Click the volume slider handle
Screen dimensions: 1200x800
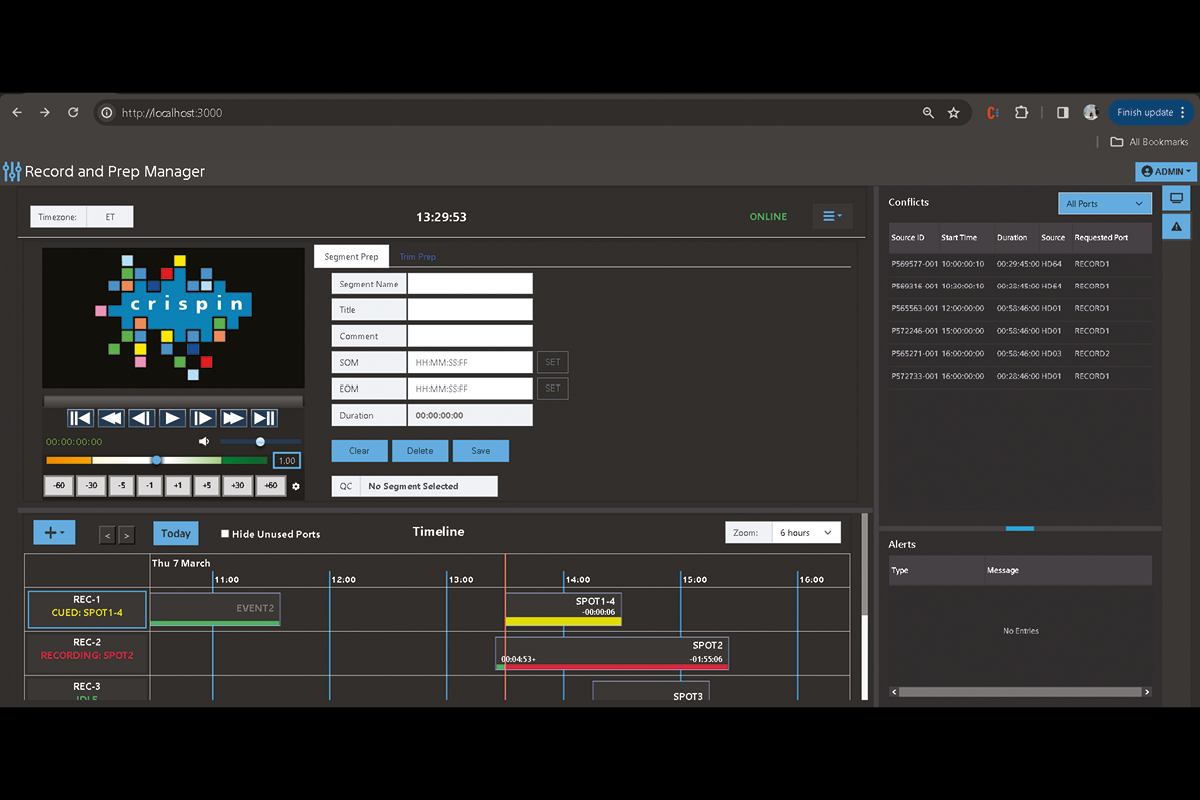click(260, 441)
